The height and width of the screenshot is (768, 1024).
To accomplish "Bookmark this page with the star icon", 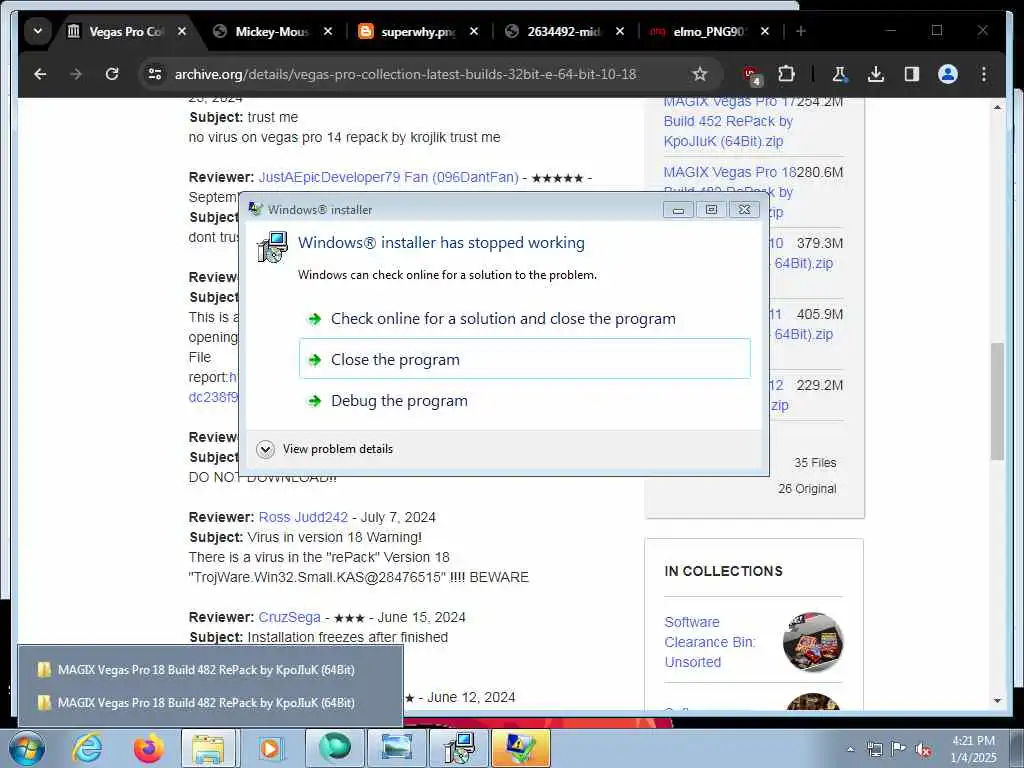I will click(x=699, y=74).
